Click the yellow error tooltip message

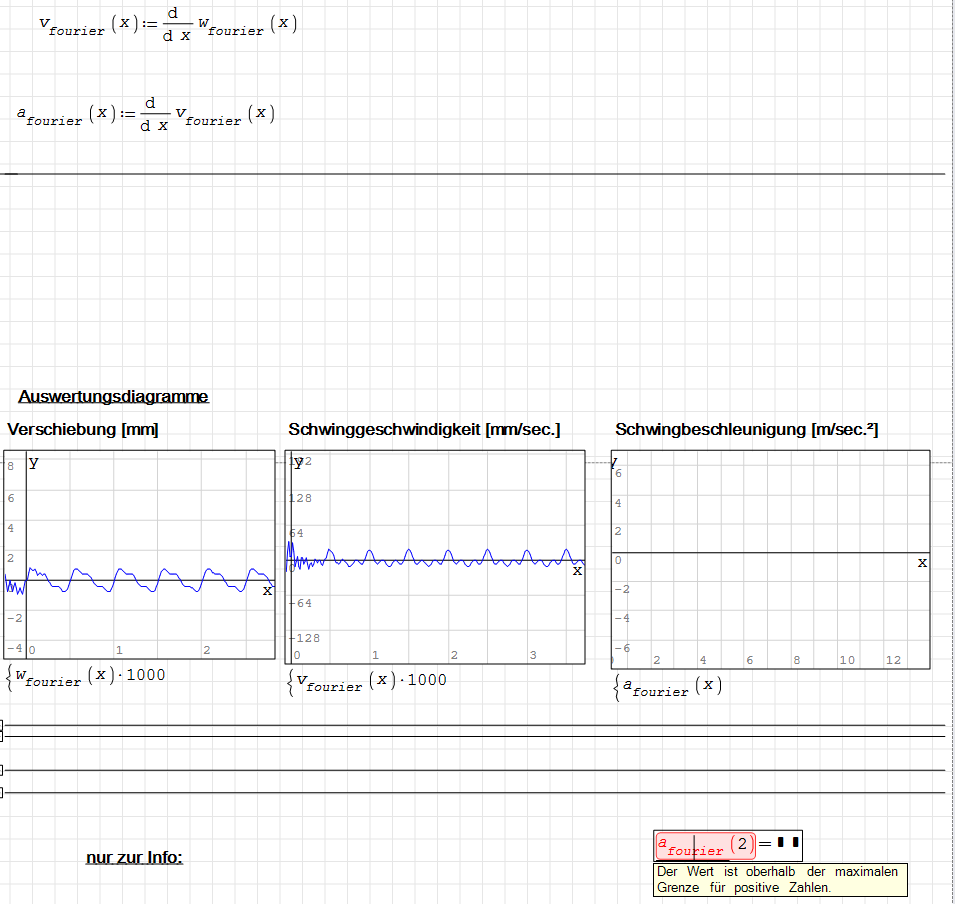click(x=782, y=879)
